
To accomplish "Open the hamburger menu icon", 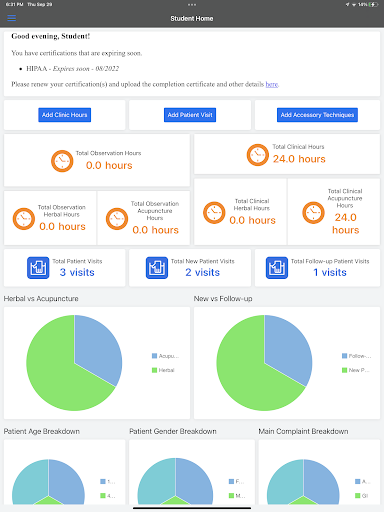I will 12,18.
